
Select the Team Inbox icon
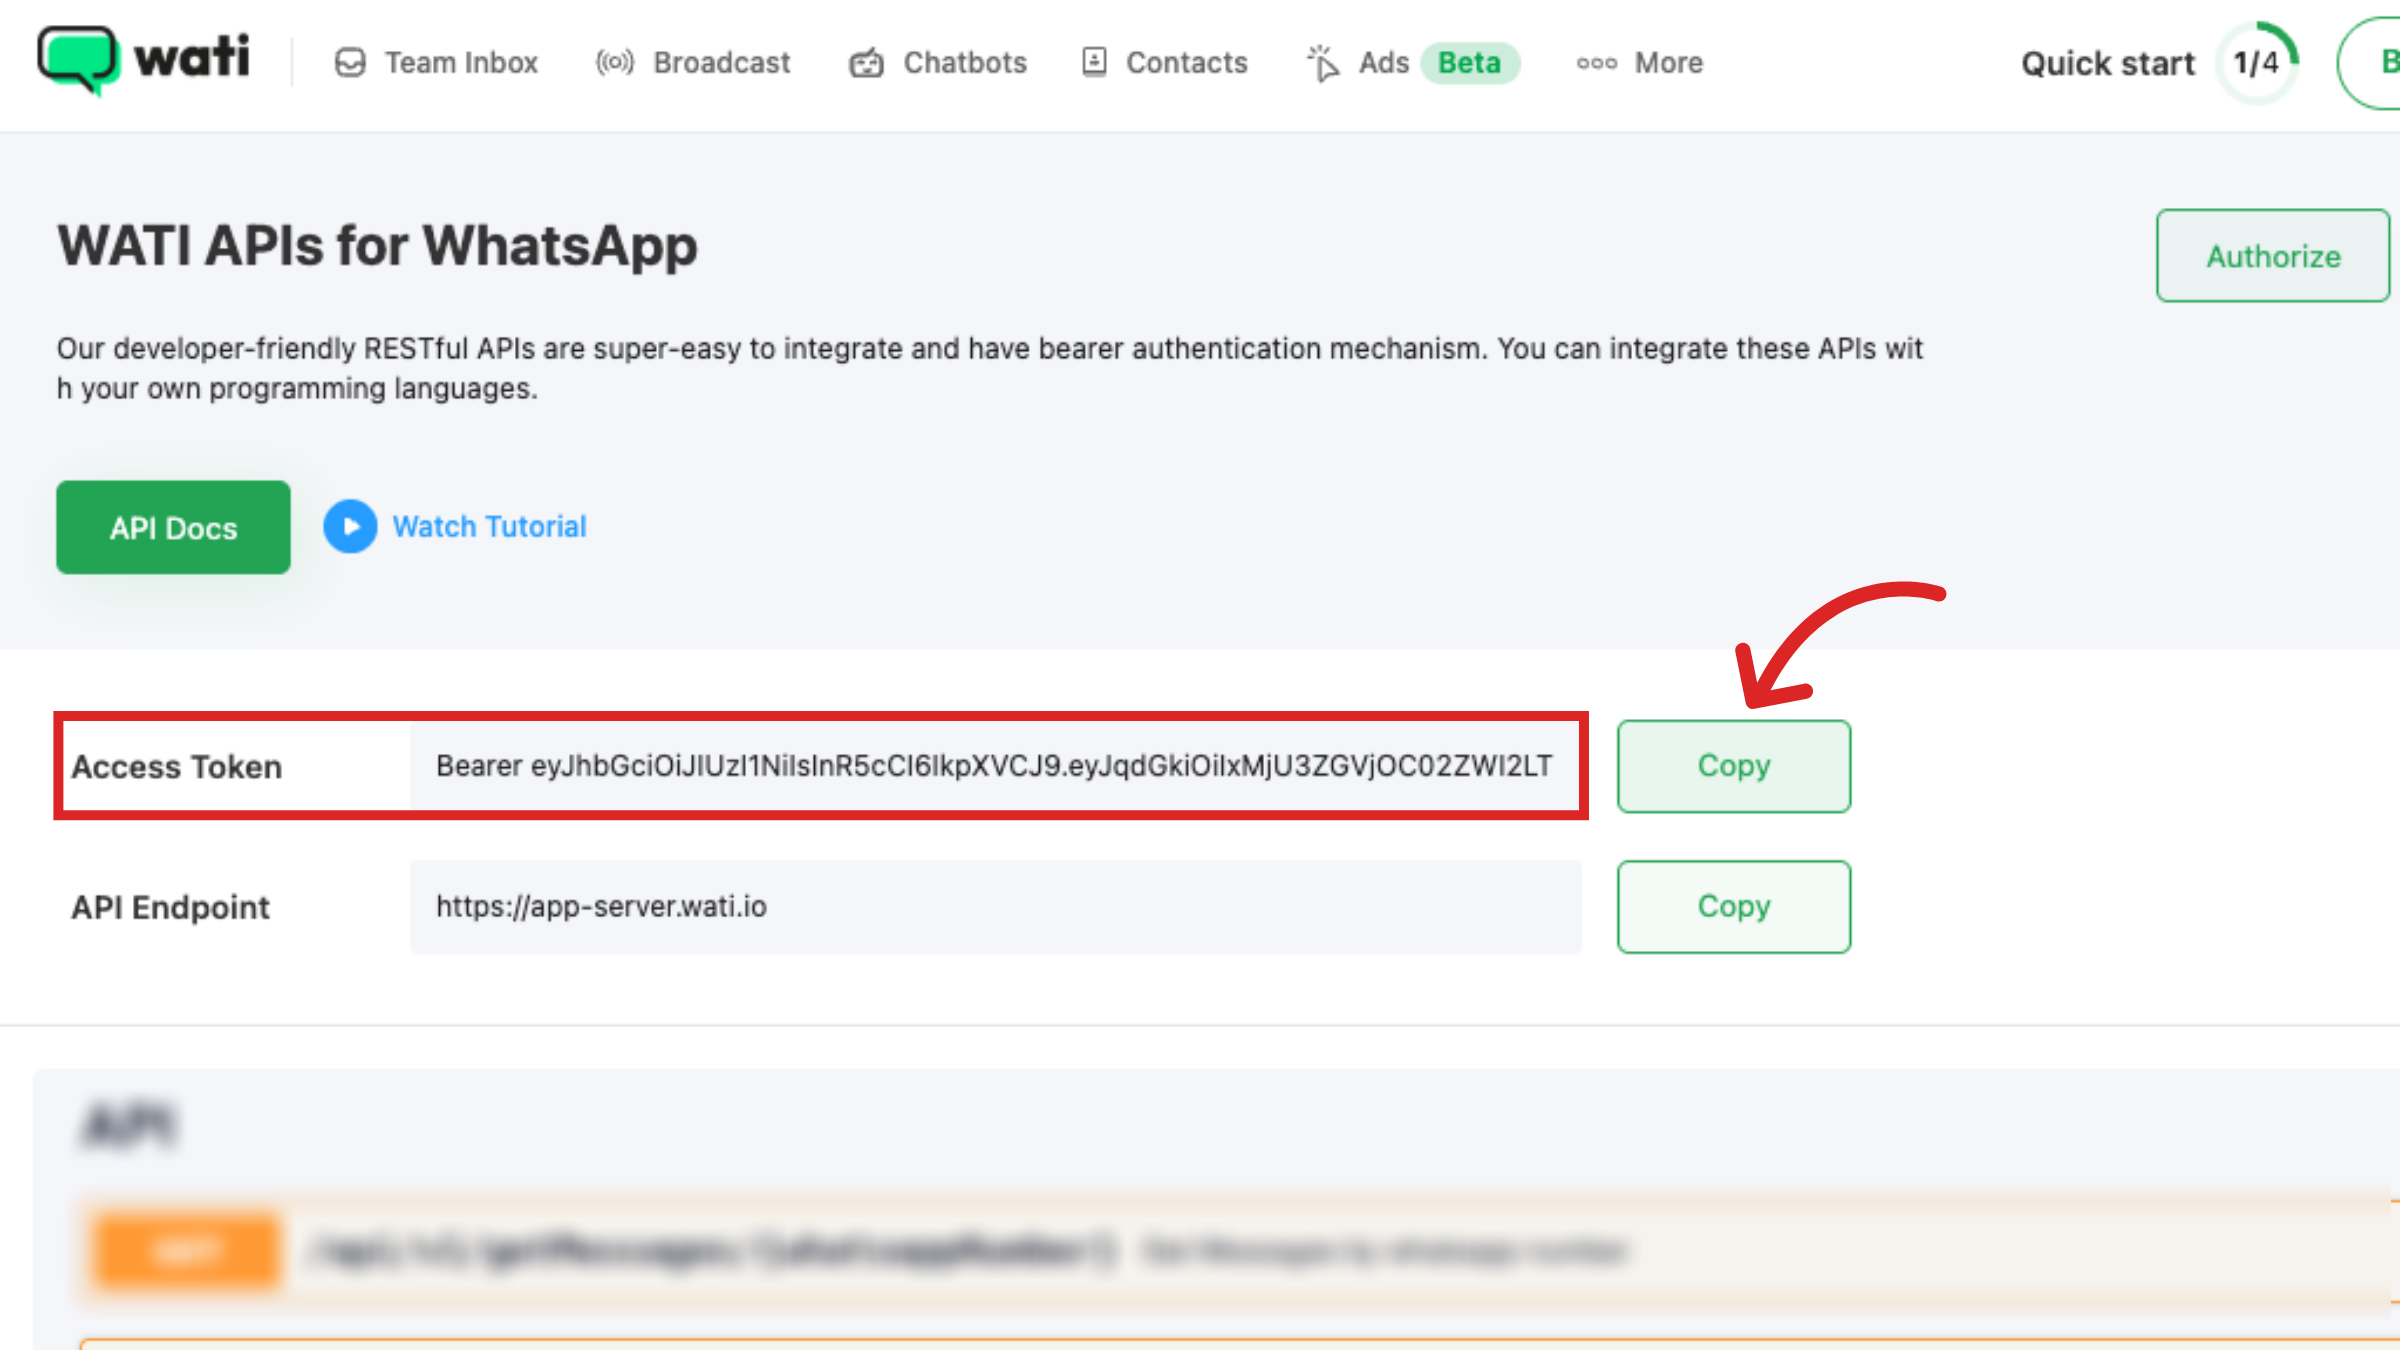[349, 62]
